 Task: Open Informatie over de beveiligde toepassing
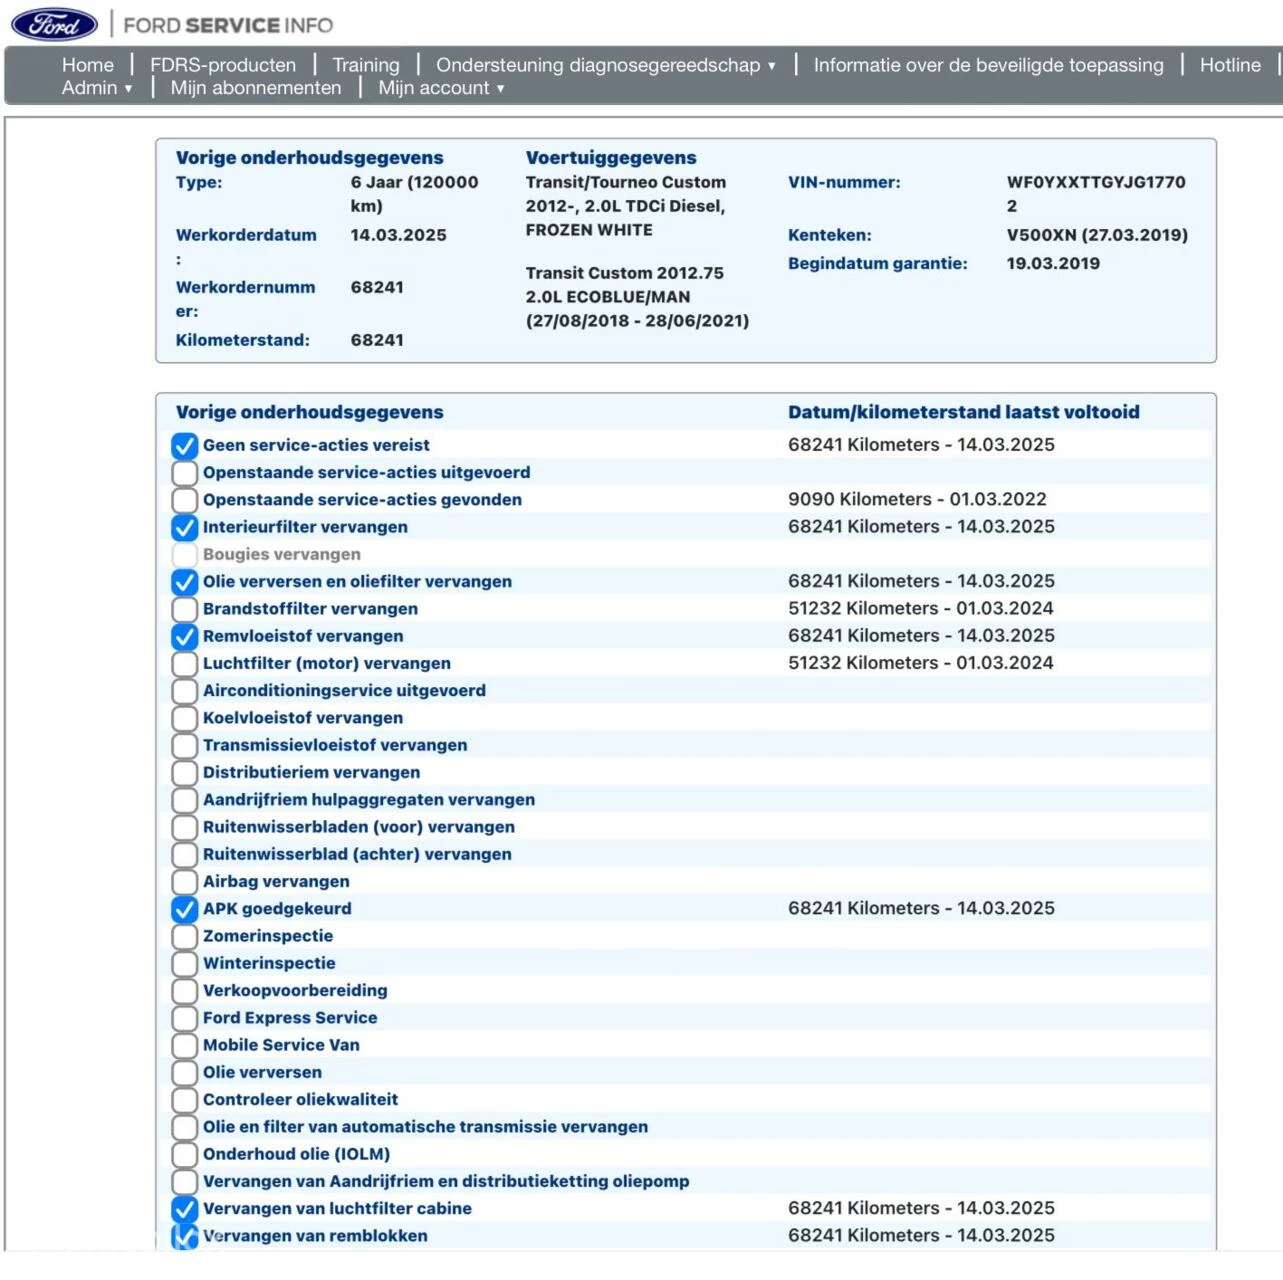pos(989,65)
